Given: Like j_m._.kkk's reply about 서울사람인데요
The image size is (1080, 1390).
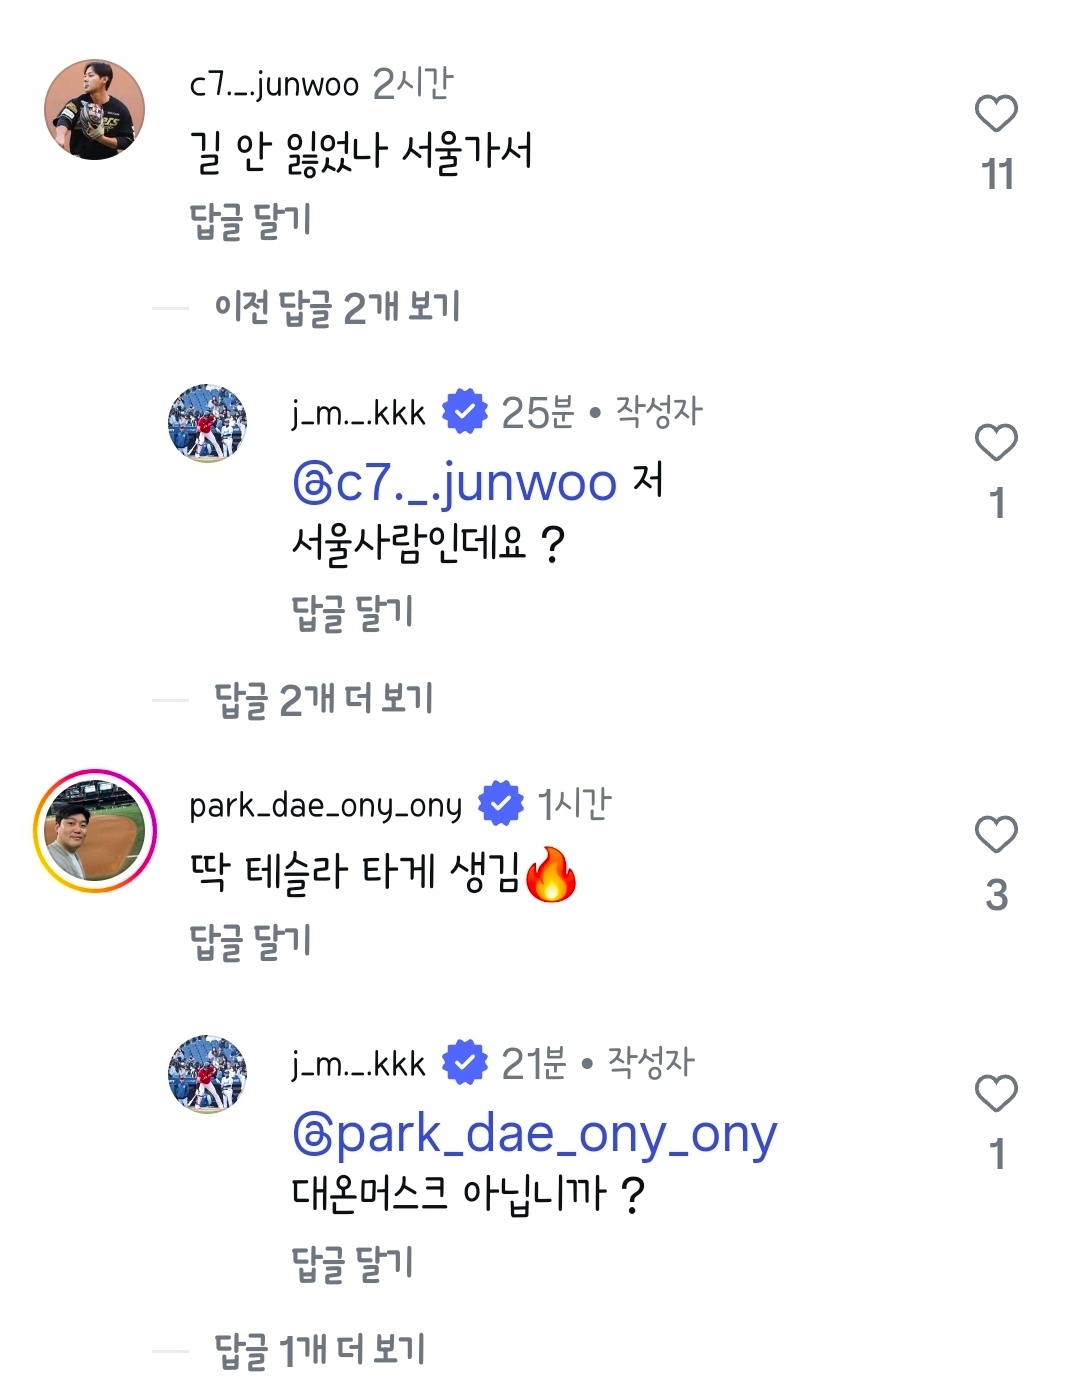Looking at the screenshot, I should click(996, 443).
